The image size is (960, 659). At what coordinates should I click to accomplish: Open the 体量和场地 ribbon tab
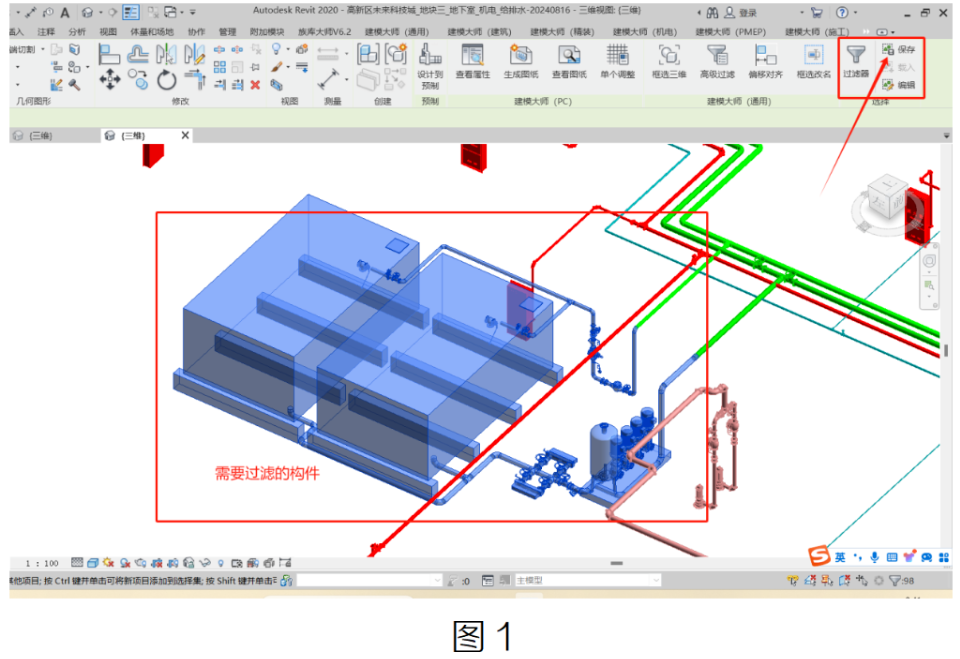click(152, 31)
